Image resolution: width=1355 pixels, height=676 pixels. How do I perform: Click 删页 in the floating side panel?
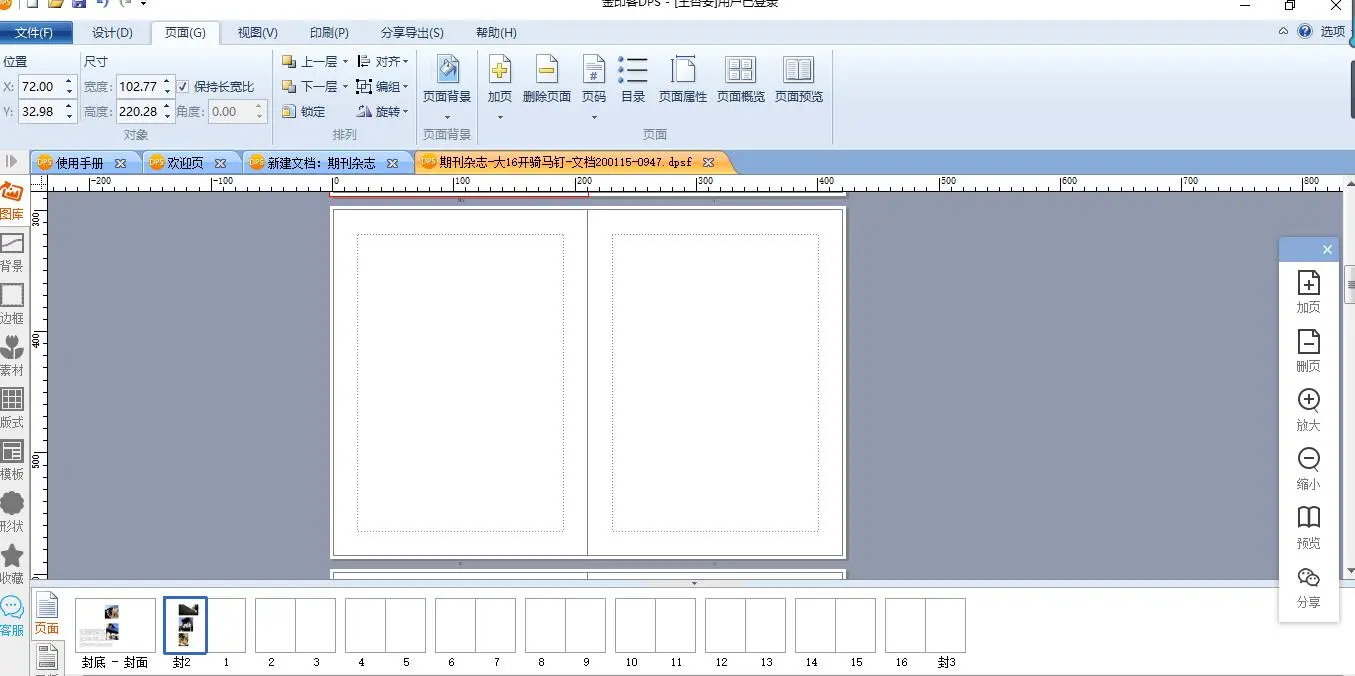tap(1308, 351)
